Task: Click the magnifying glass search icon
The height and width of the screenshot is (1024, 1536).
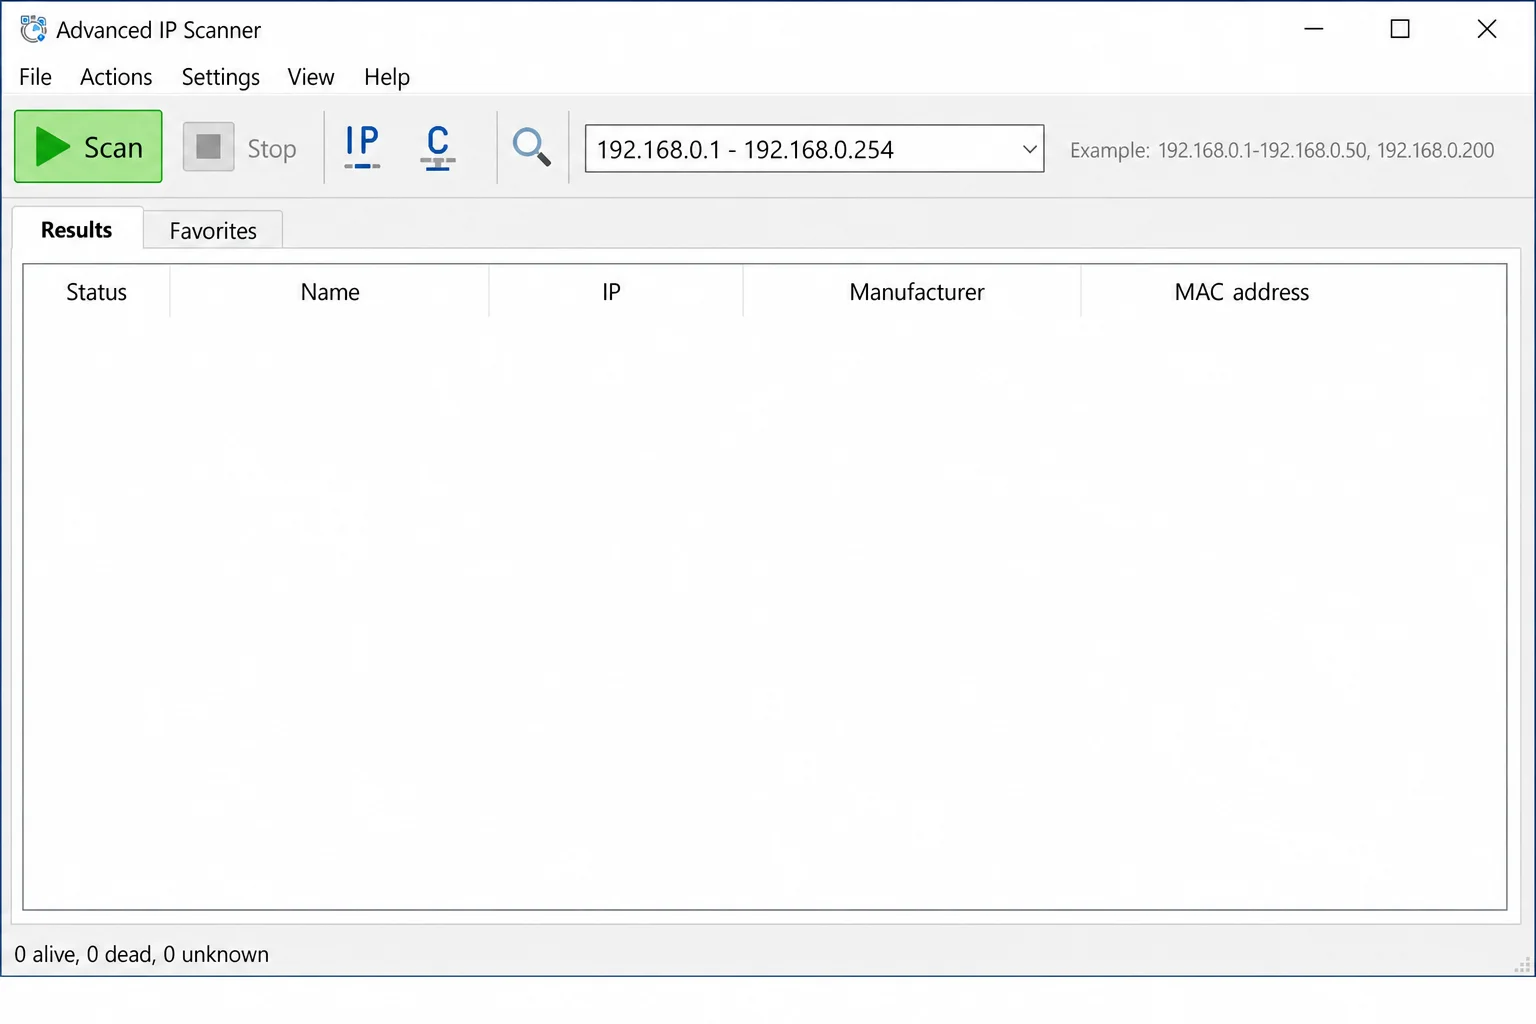Action: [531, 147]
